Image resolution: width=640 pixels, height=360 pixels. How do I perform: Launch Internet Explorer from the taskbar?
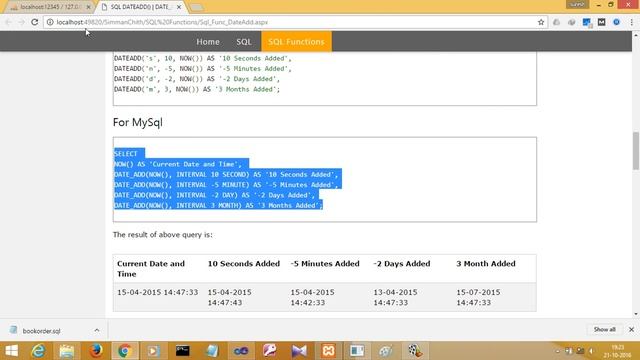[38, 351]
